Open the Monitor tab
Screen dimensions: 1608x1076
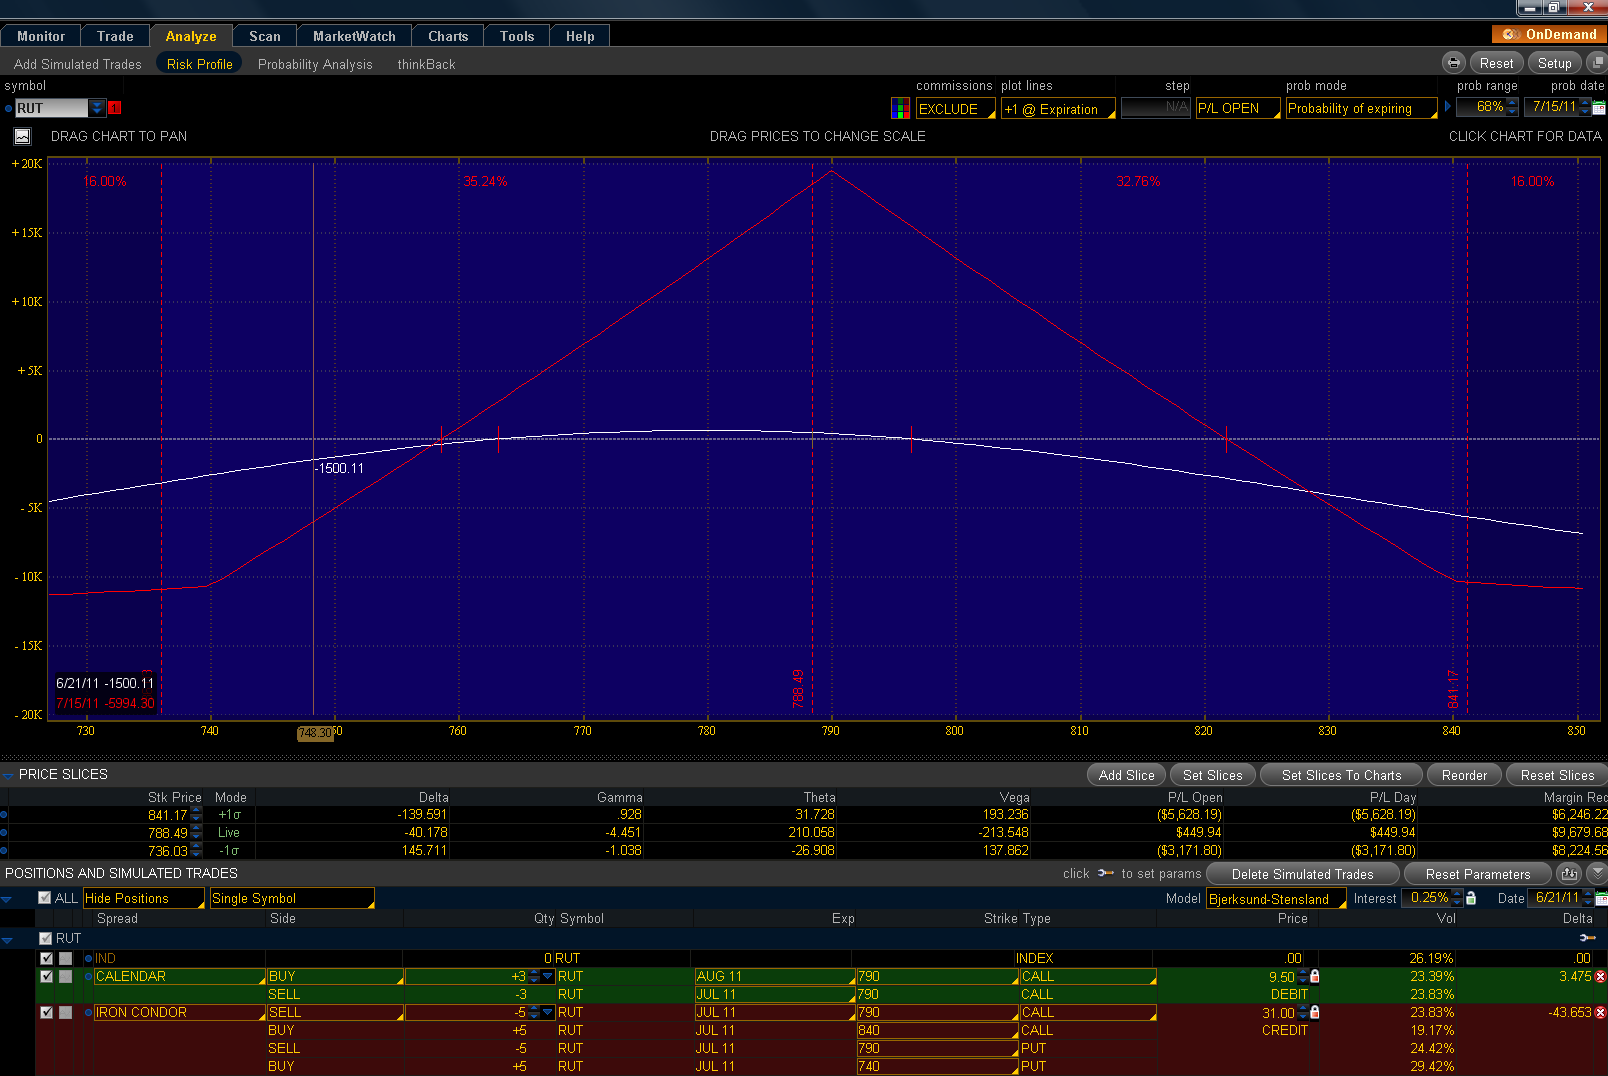pos(41,36)
